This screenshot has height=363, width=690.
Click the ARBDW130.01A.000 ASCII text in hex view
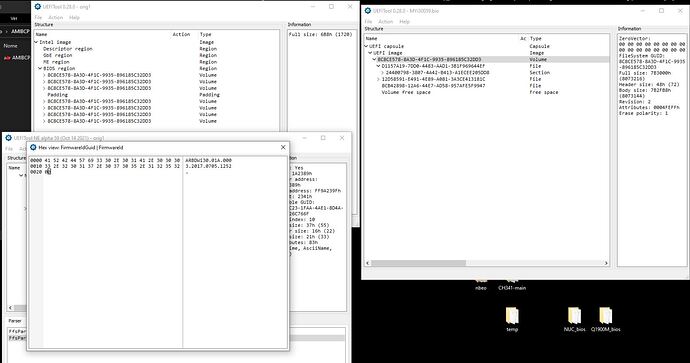point(208,161)
